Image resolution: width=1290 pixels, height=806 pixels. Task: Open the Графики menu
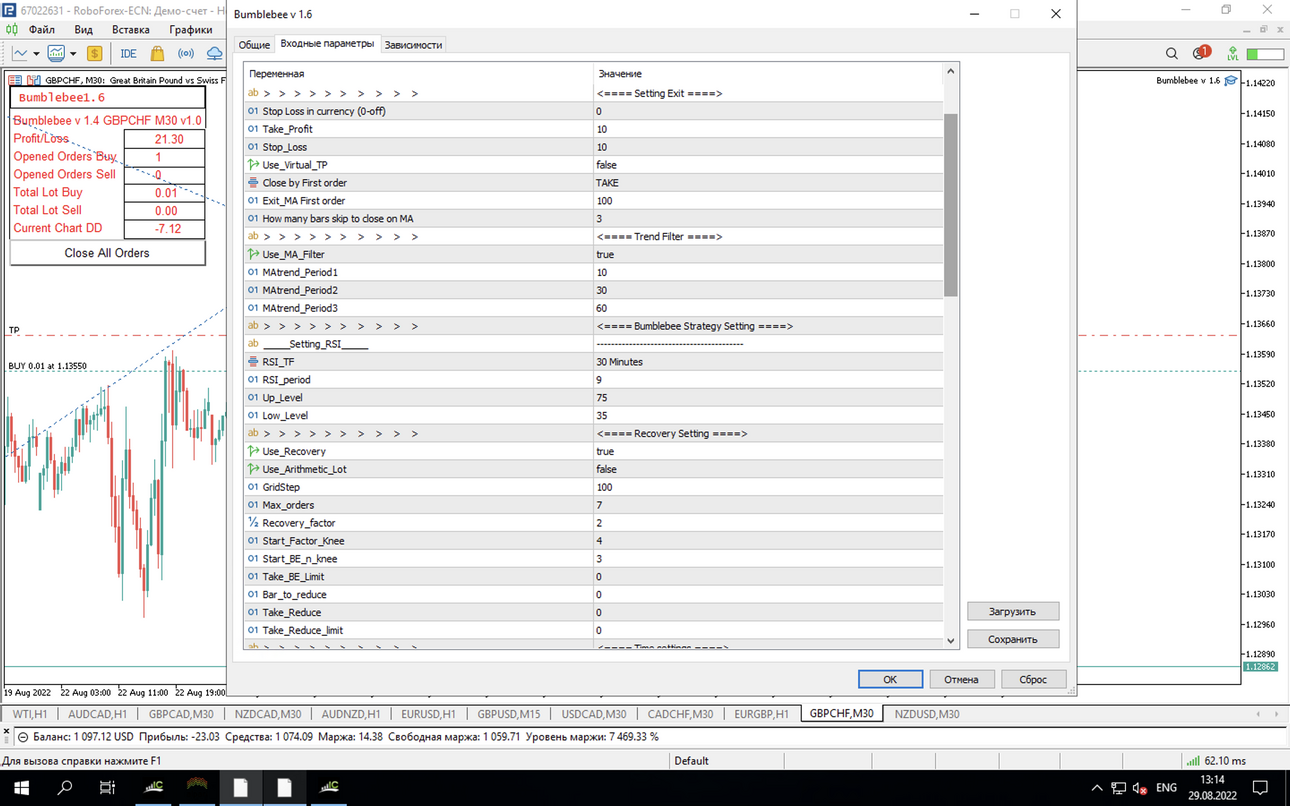tap(191, 30)
